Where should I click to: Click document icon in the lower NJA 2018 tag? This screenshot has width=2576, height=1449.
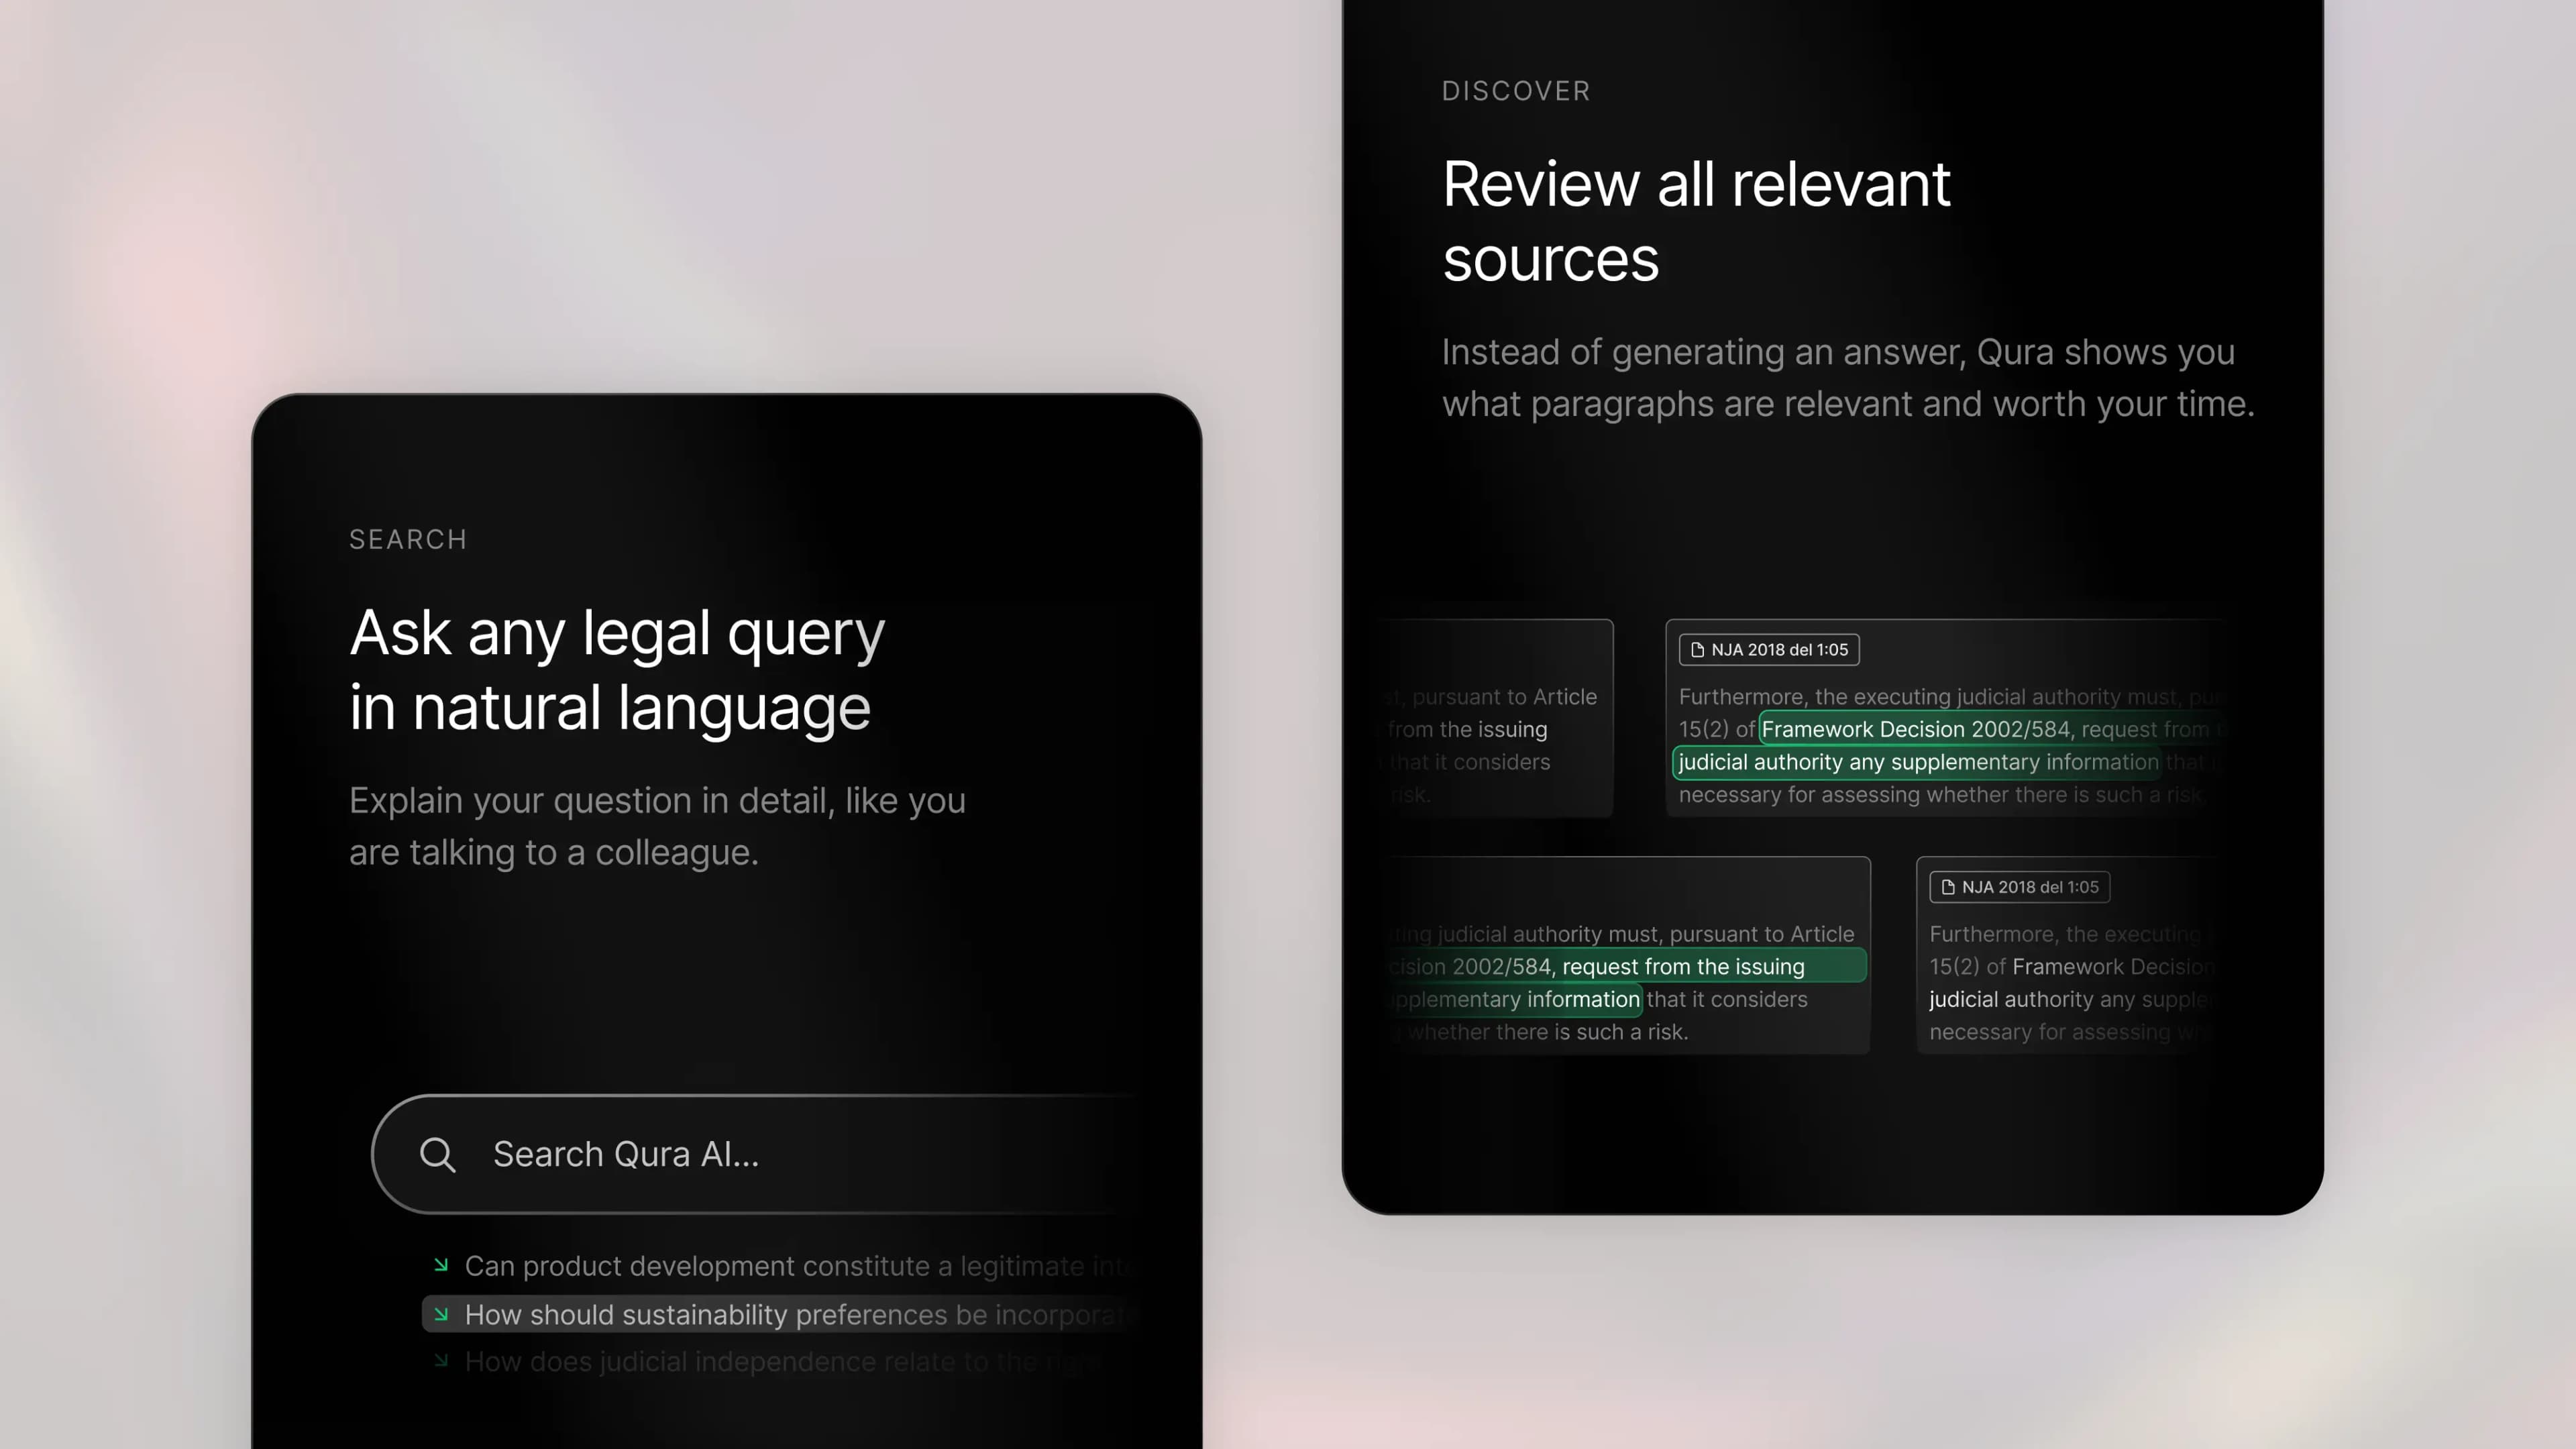1948,887
